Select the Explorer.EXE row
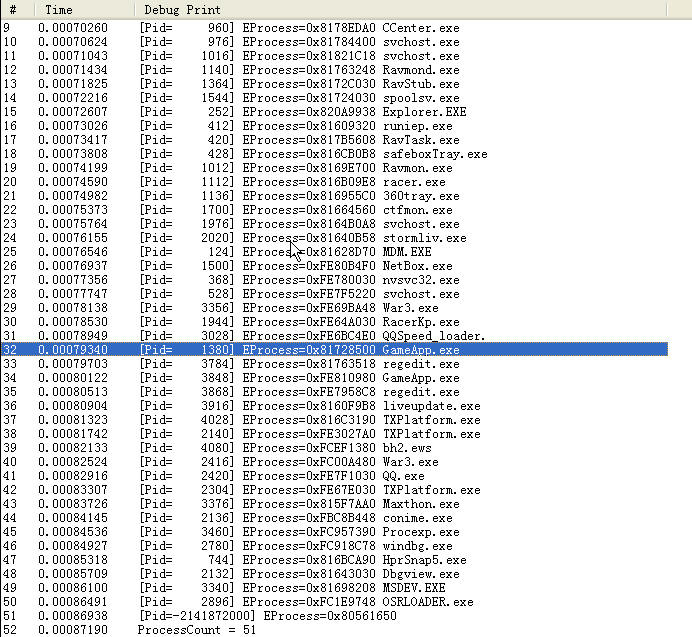The image size is (692, 637). pyautogui.click(x=335, y=112)
